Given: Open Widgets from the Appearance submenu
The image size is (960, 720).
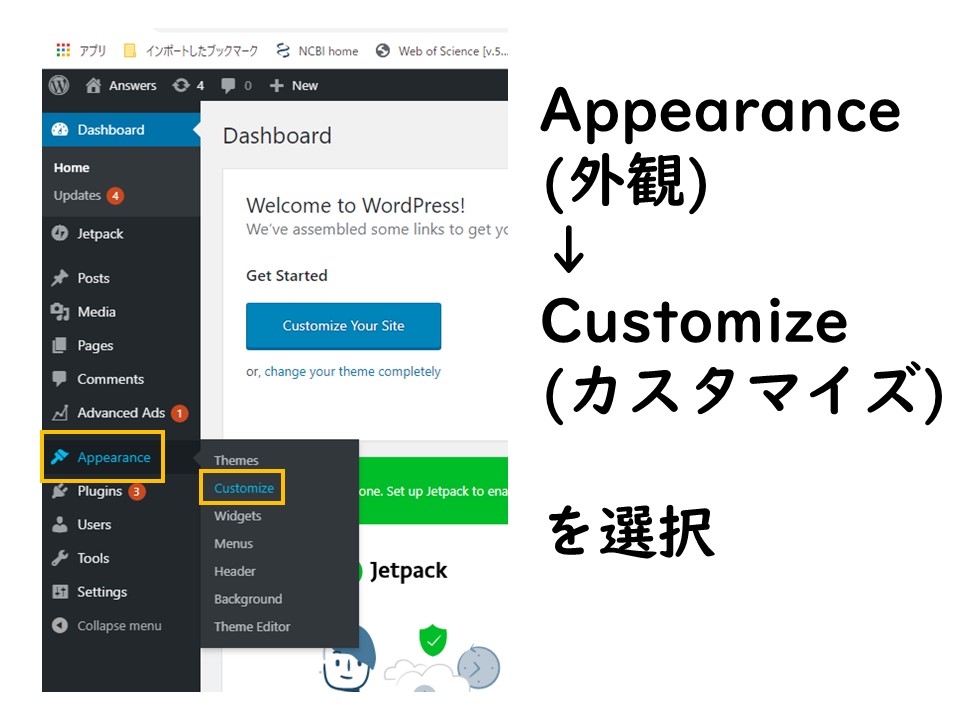Looking at the screenshot, I should pyautogui.click(x=238, y=516).
